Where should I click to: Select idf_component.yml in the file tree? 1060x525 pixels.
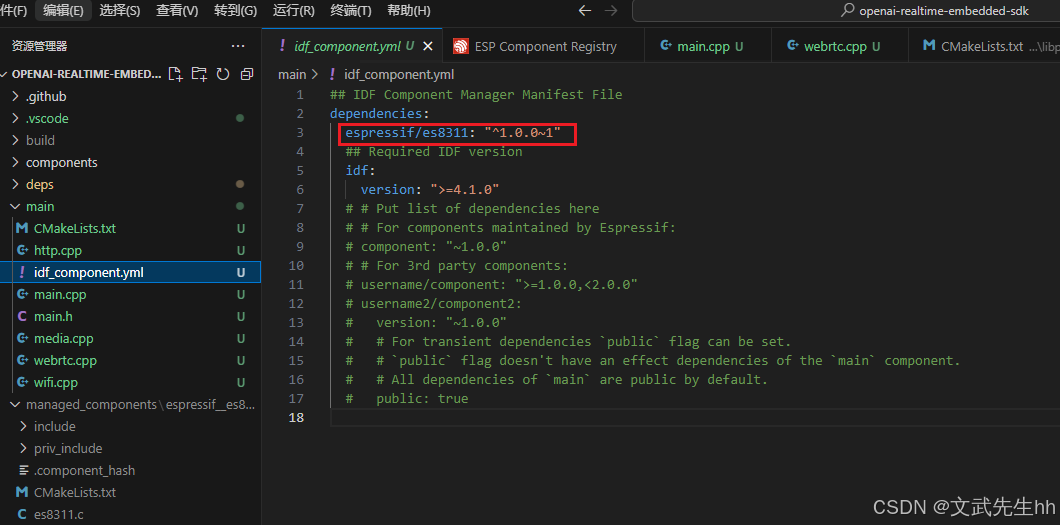pos(130,272)
